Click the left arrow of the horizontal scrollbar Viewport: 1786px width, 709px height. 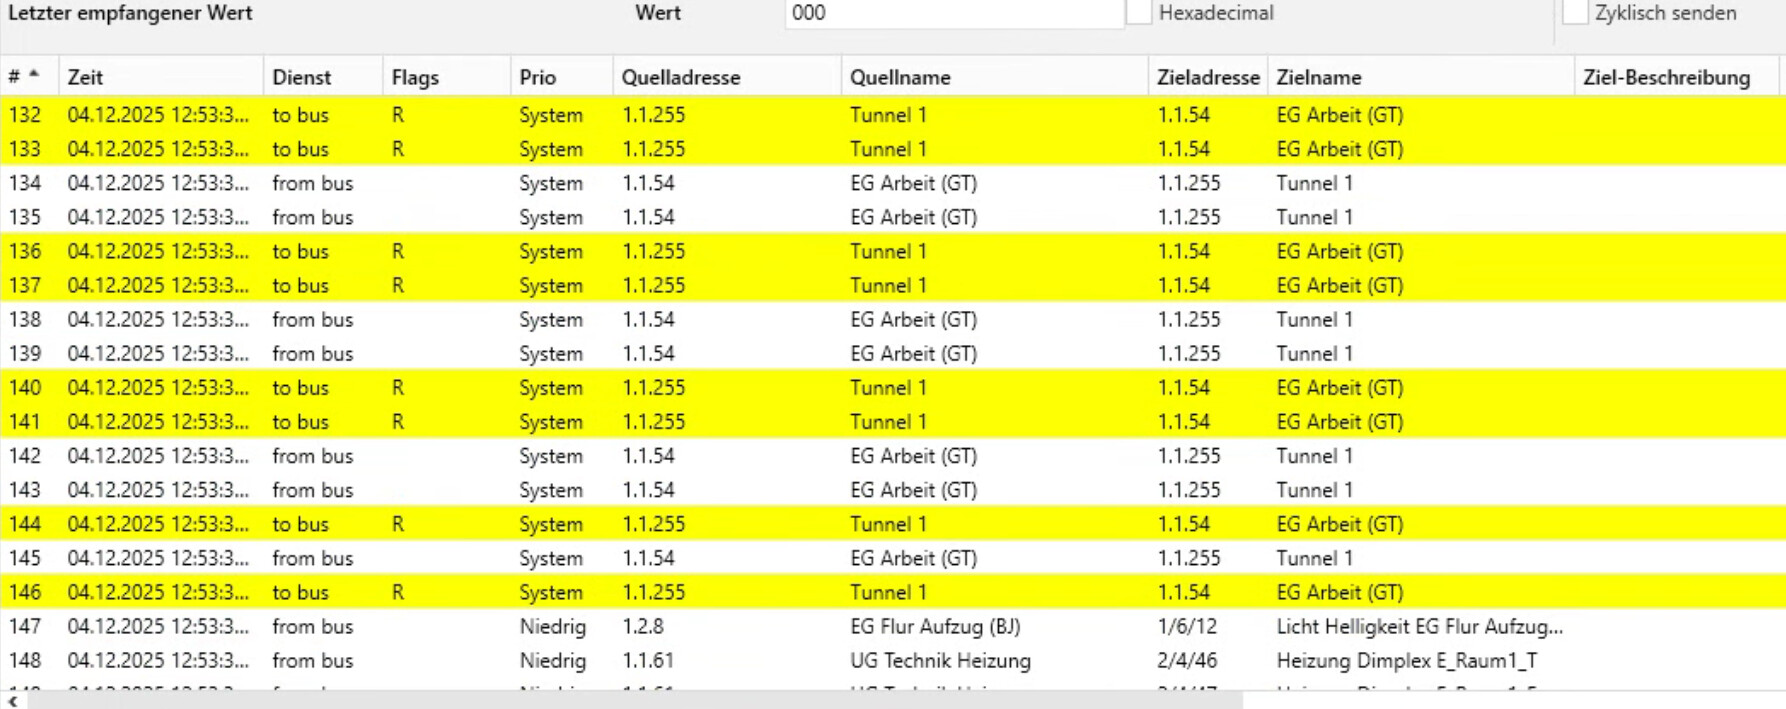pos(13,701)
